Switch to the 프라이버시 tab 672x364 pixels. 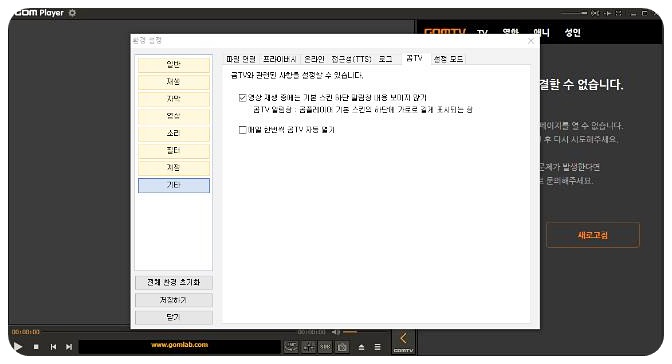(279, 59)
